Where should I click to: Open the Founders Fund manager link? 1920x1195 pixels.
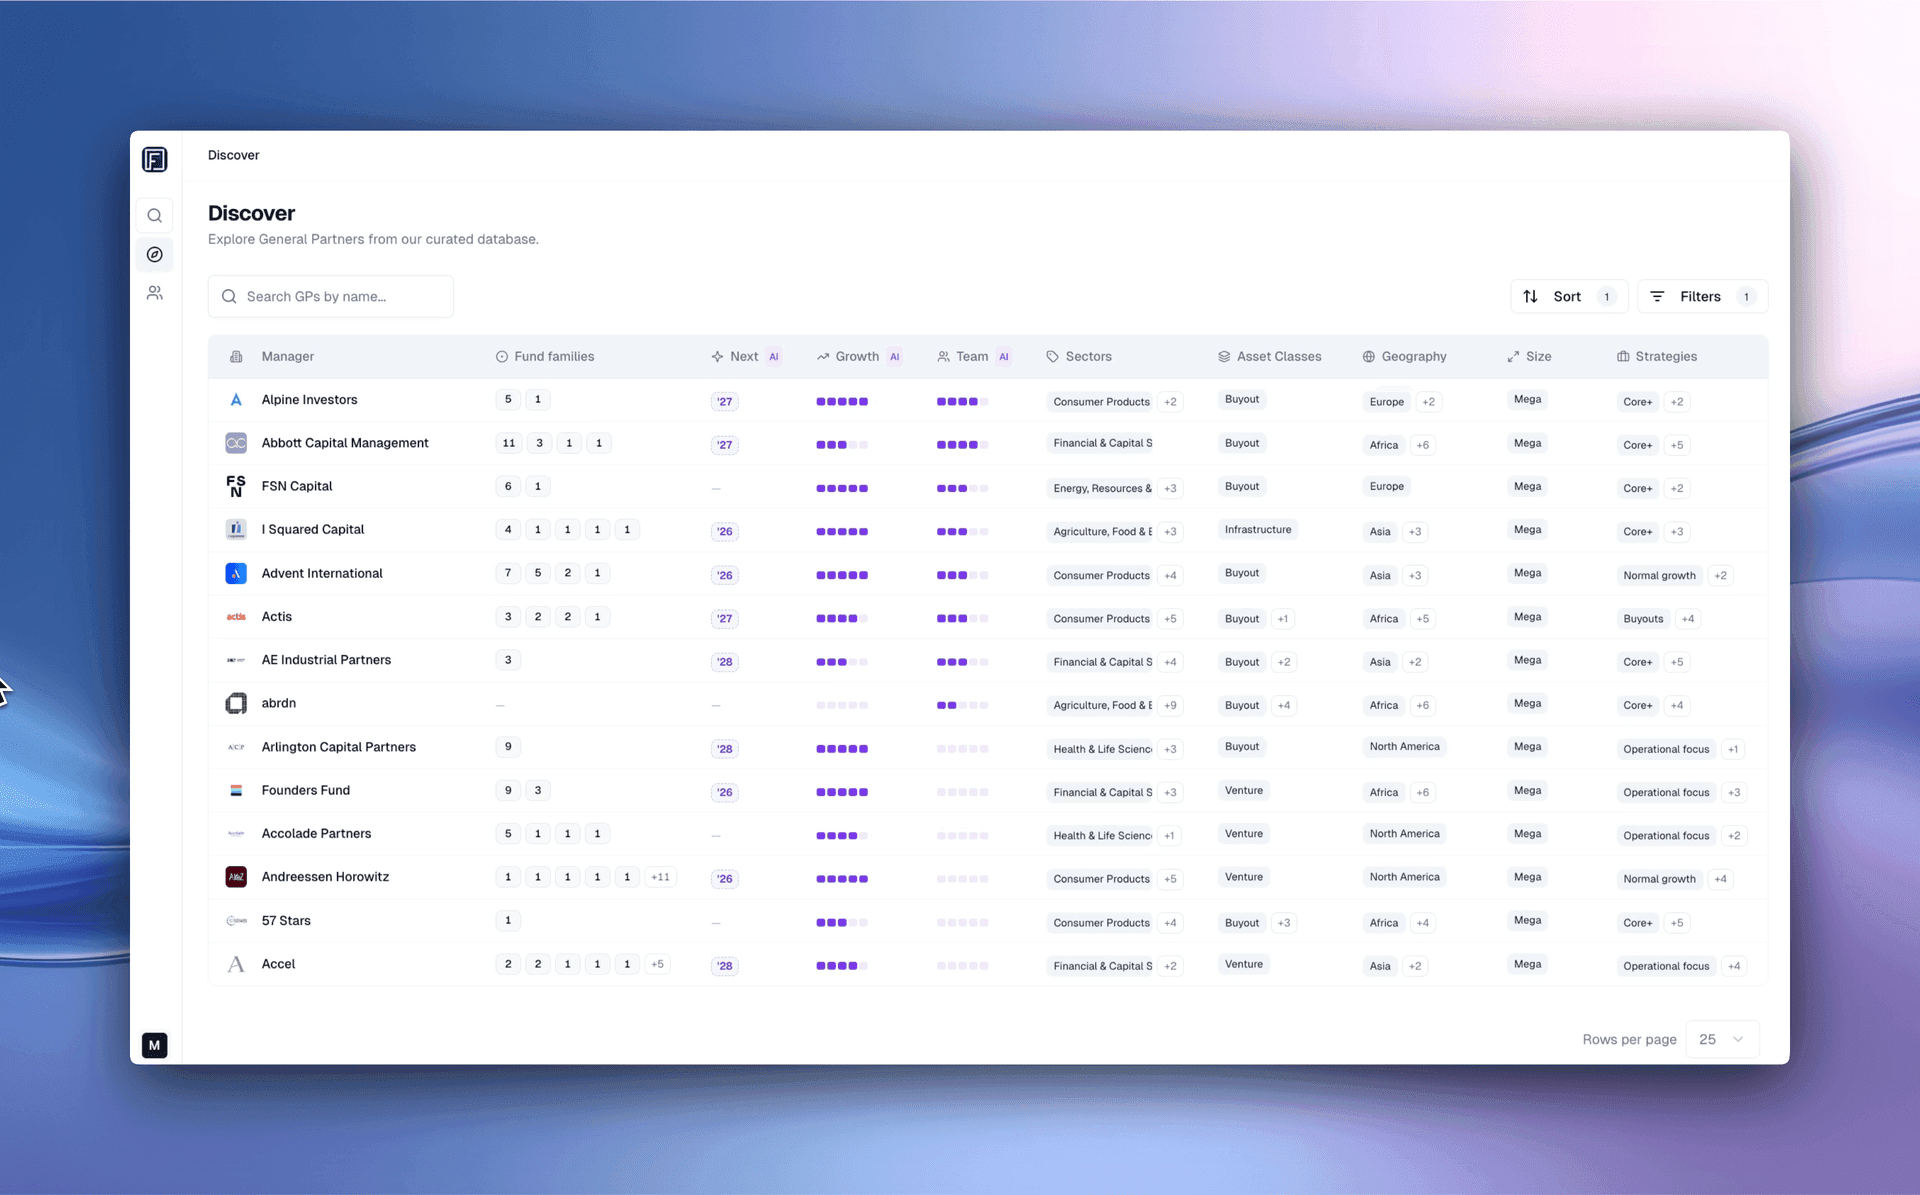coord(305,790)
